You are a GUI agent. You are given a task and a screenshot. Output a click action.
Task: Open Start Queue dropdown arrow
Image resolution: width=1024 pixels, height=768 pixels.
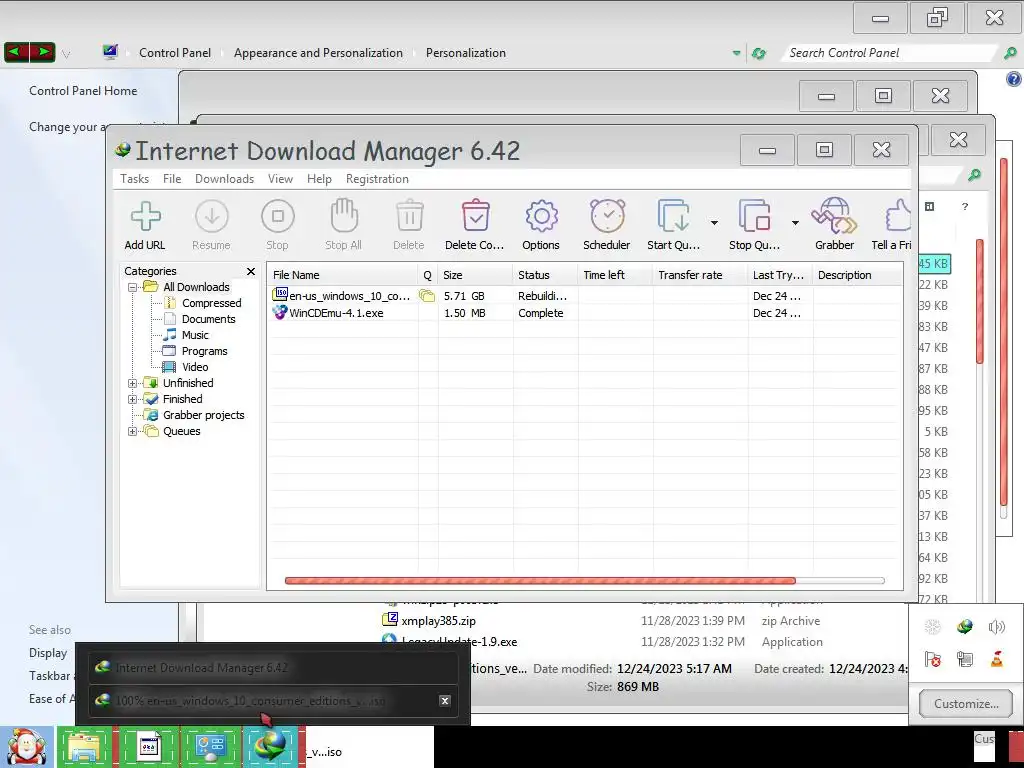point(714,223)
